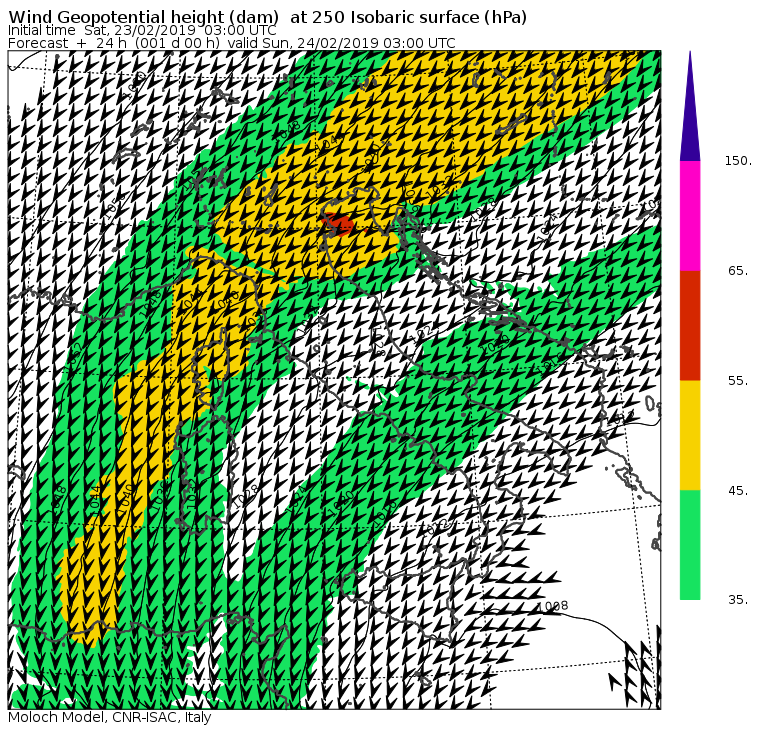The width and height of the screenshot is (760, 731).
Task: Click the colorbar label '65.'
Action: click(x=739, y=271)
